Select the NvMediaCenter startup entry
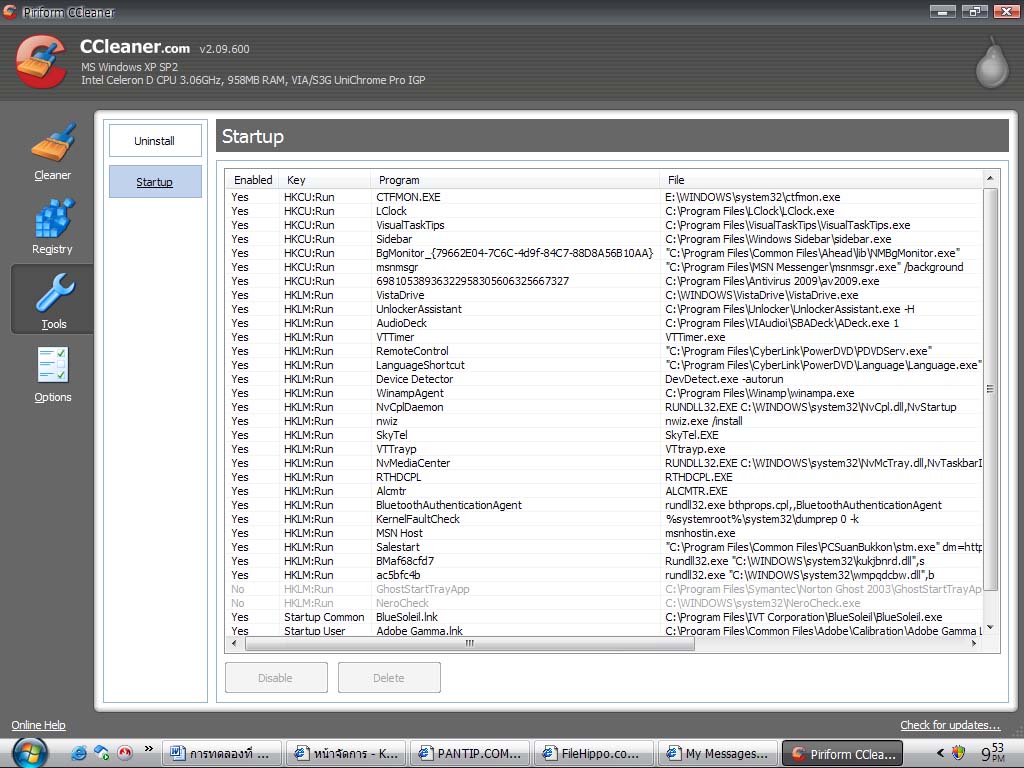1024x768 pixels. [x=603, y=463]
